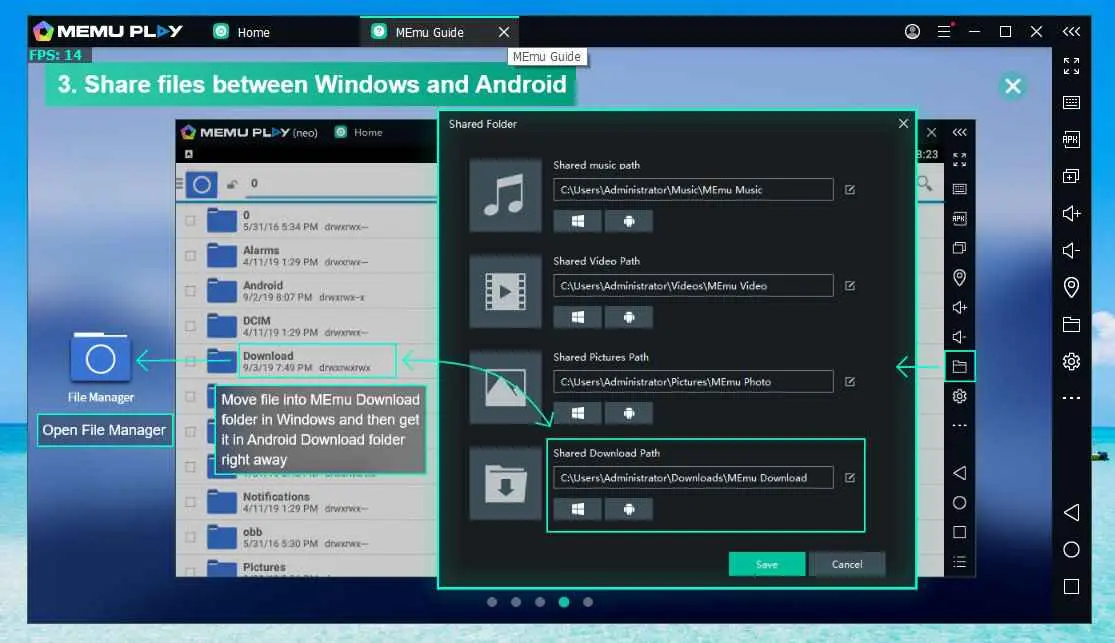
Task: Open the Windows folder for Shared music path
Action: click(577, 221)
